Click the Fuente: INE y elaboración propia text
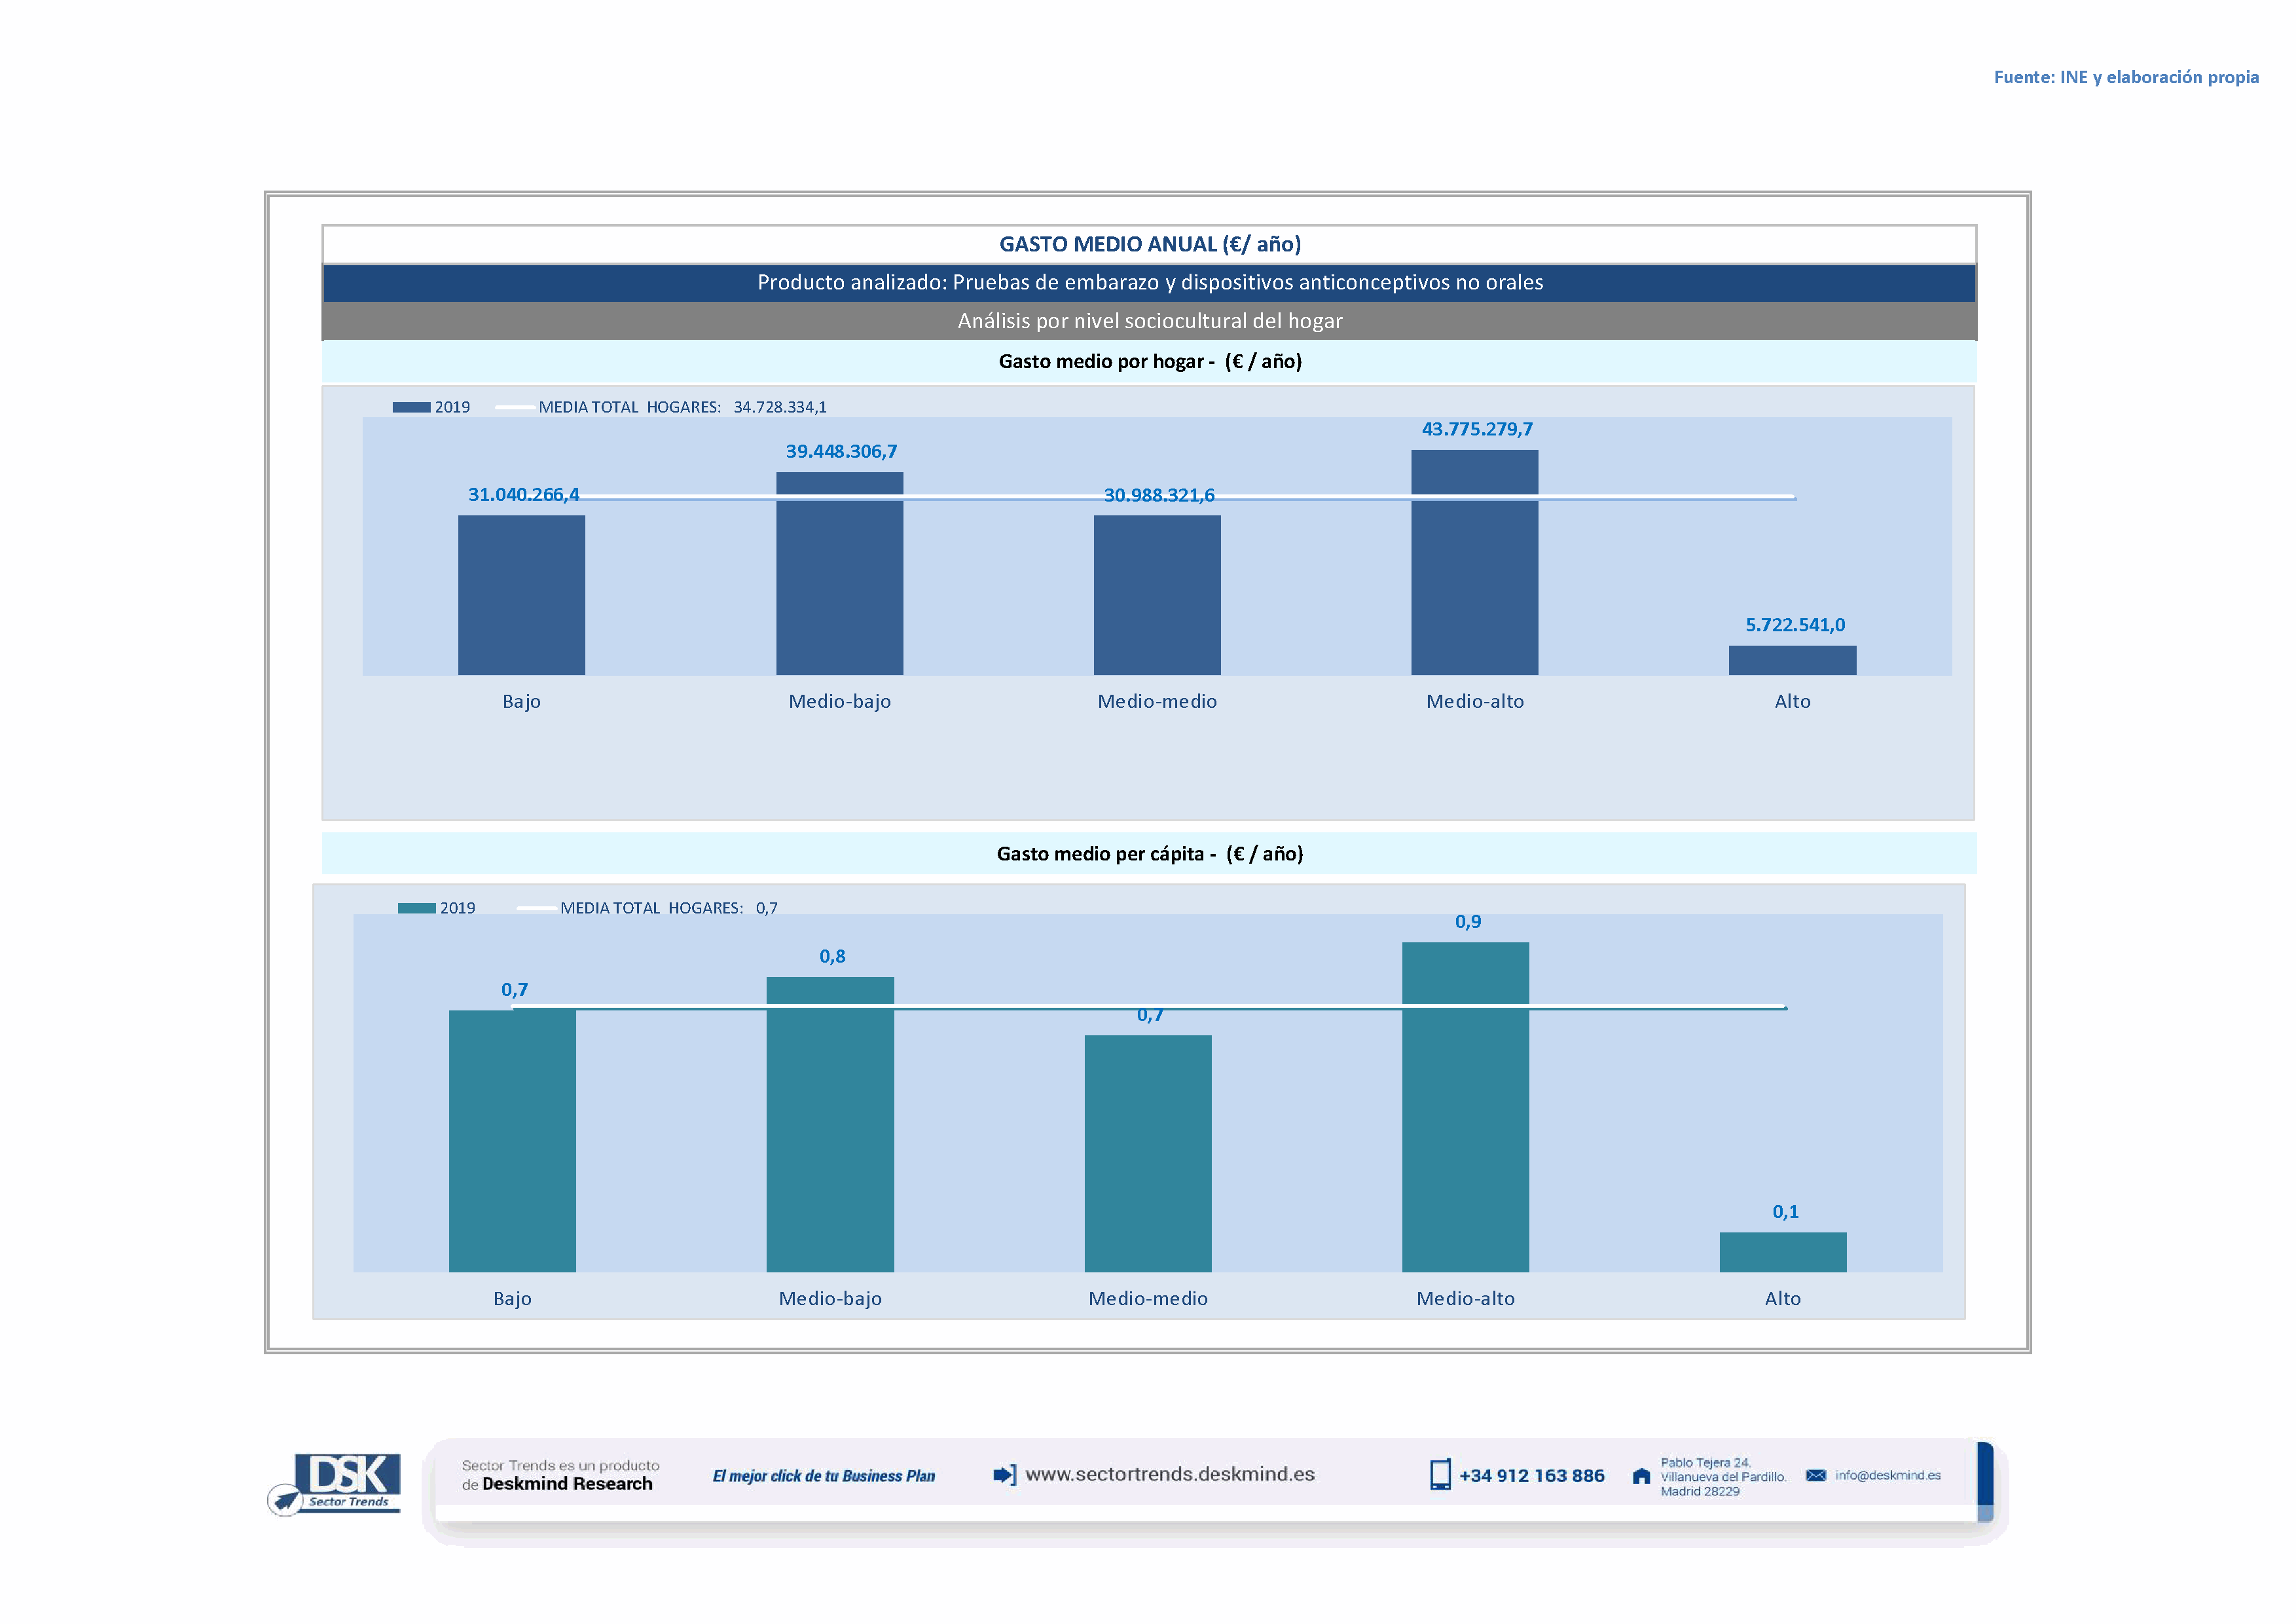The image size is (2296, 1624). [2125, 77]
